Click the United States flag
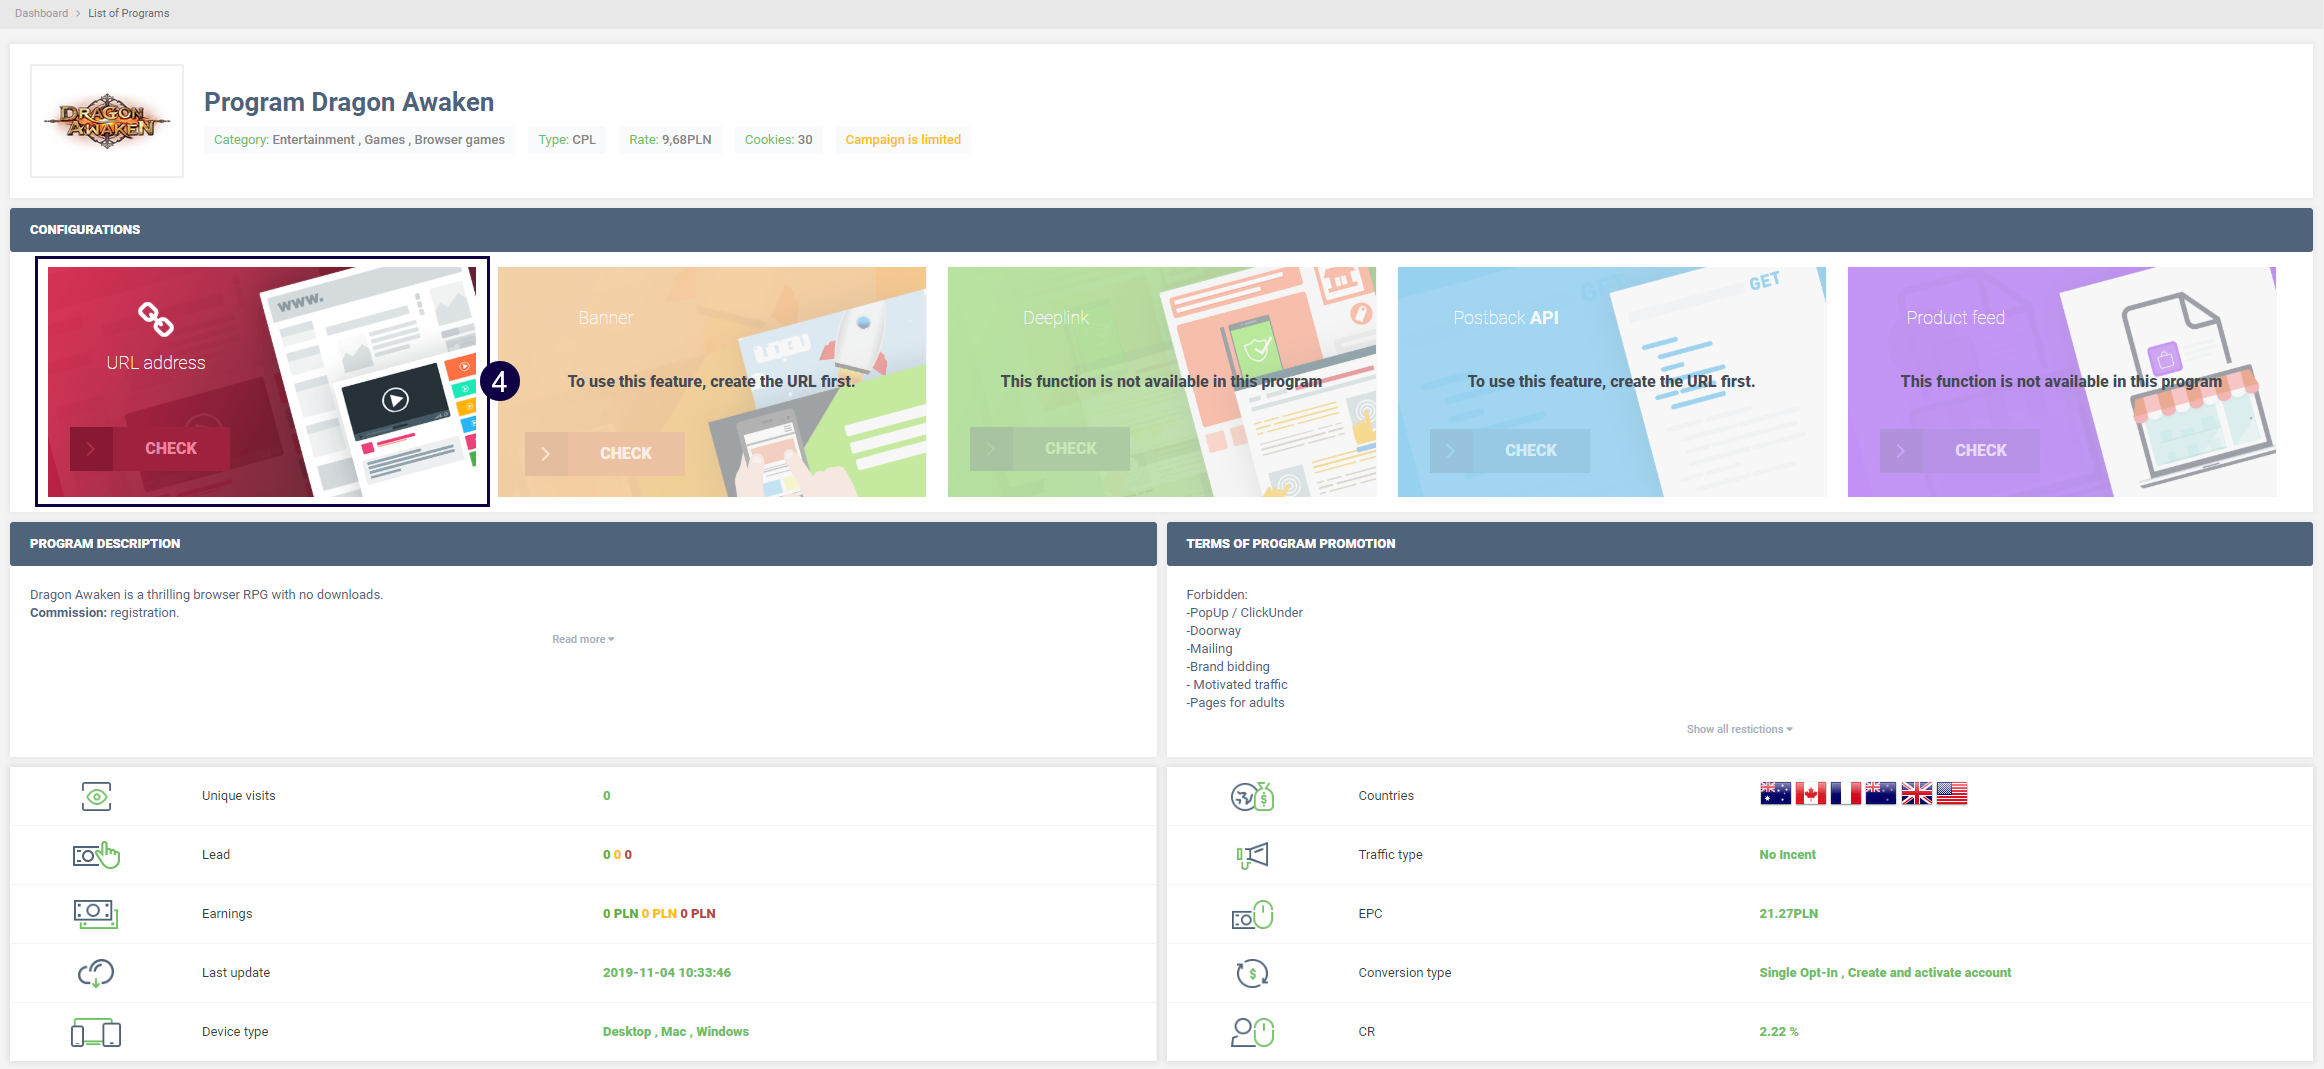This screenshot has width=2324, height=1069. coord(1952,794)
